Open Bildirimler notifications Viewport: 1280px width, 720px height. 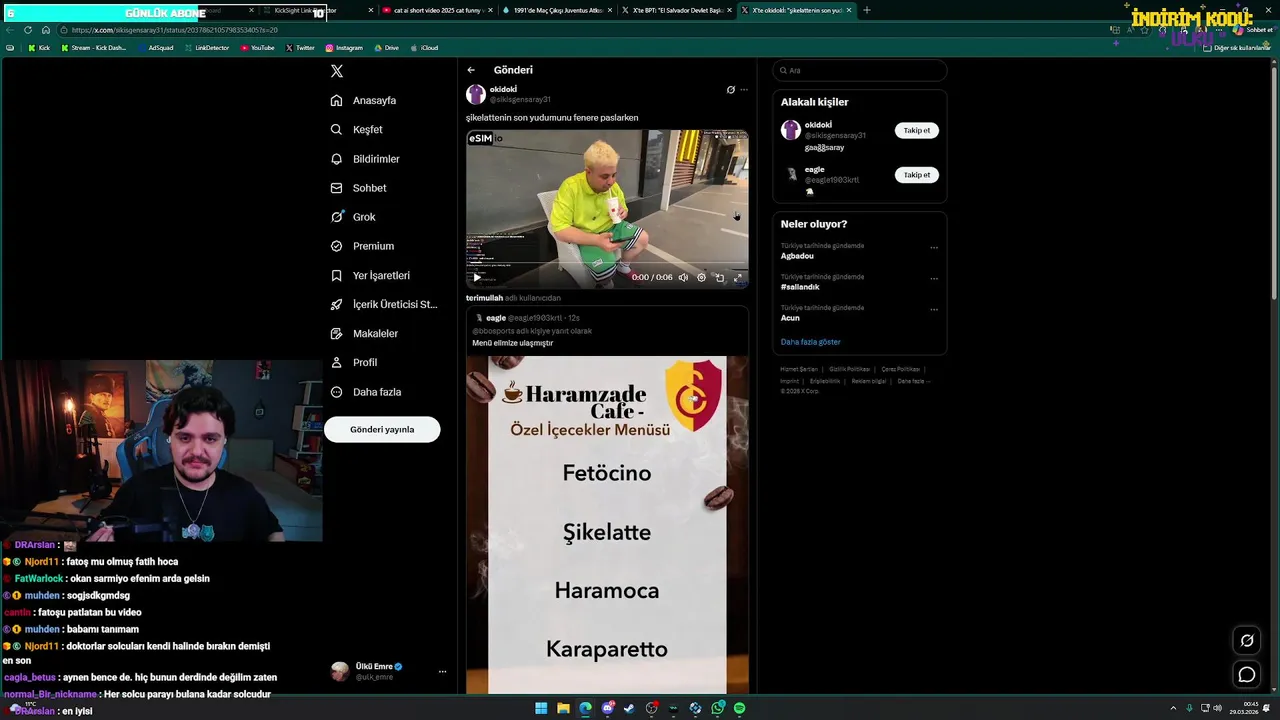pyautogui.click(x=365, y=159)
